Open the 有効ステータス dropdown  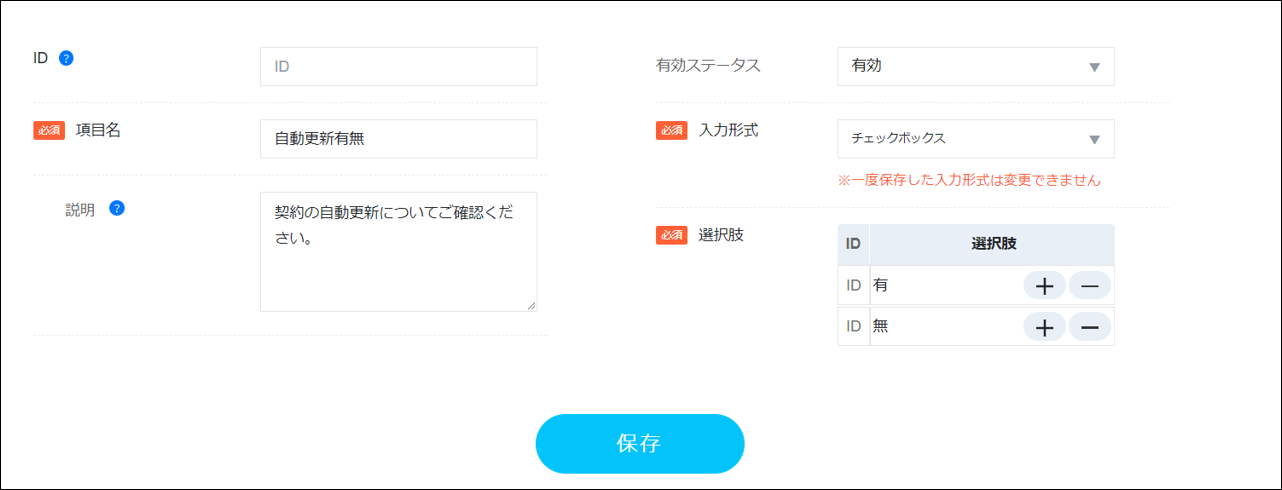(x=975, y=67)
